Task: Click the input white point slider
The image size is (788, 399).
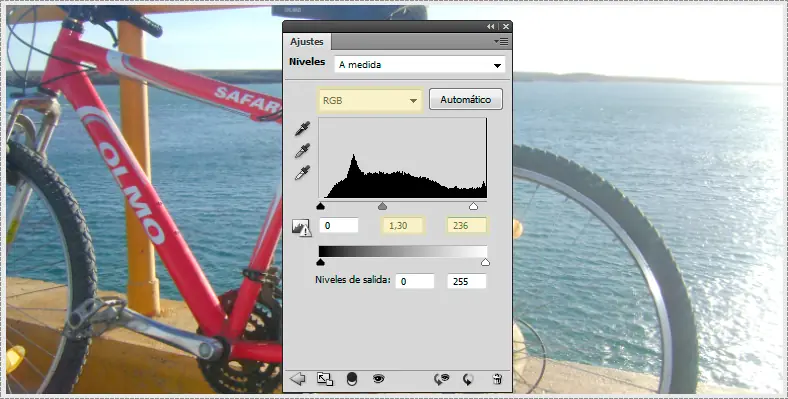Action: [x=473, y=206]
